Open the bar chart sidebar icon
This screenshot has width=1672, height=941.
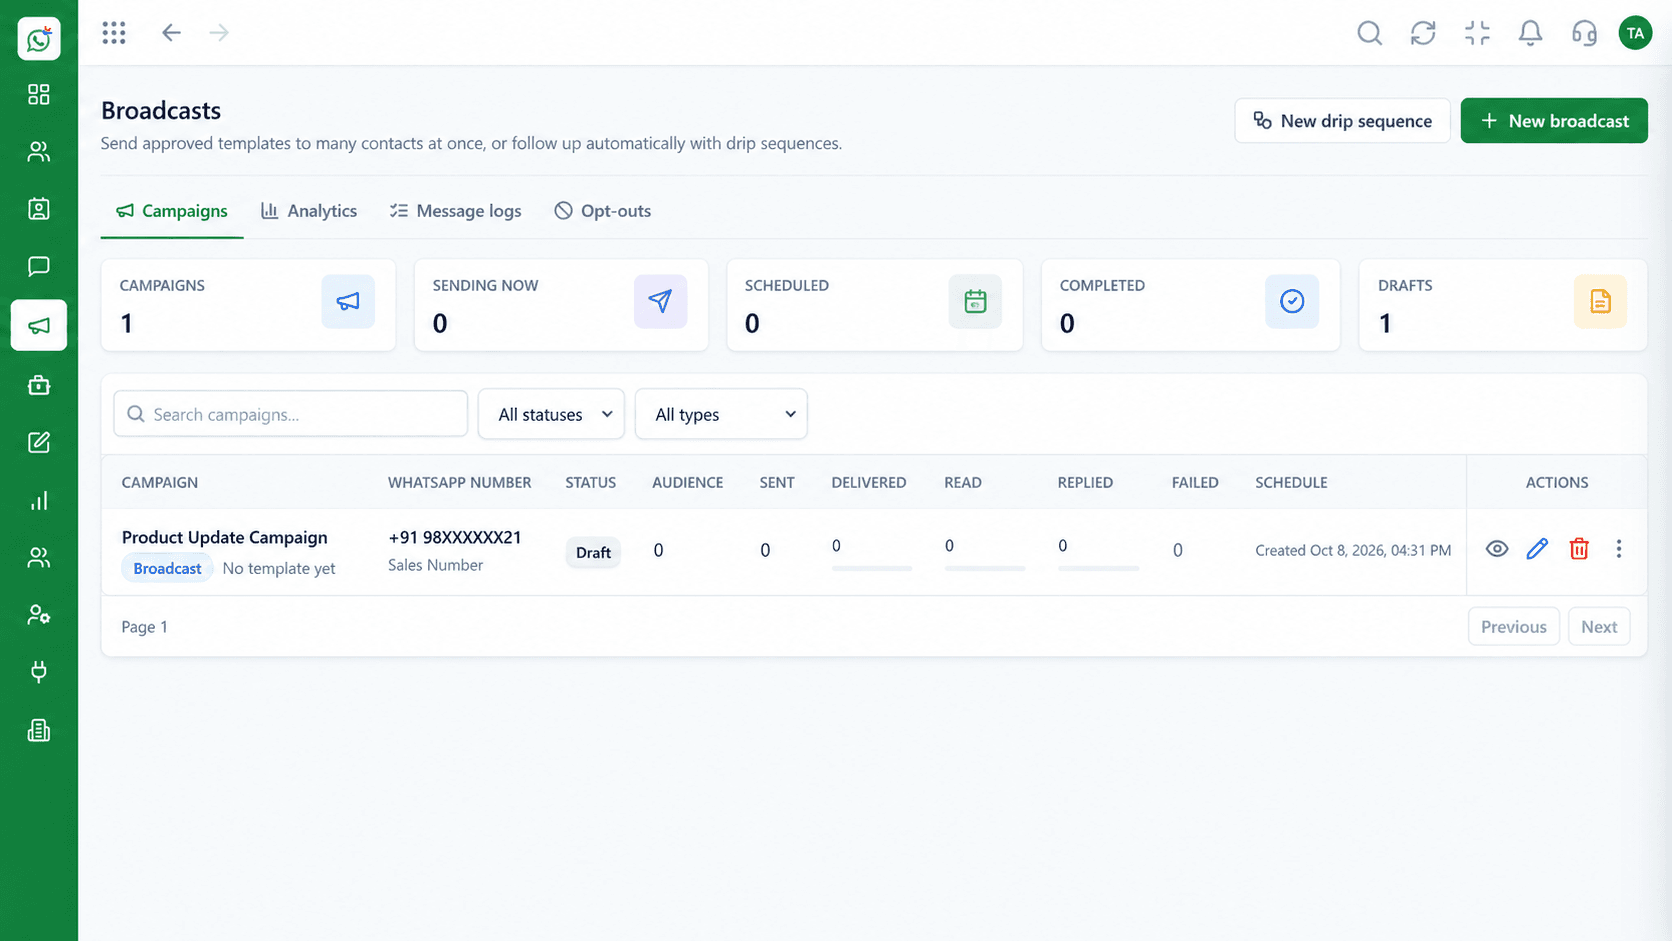click(39, 501)
